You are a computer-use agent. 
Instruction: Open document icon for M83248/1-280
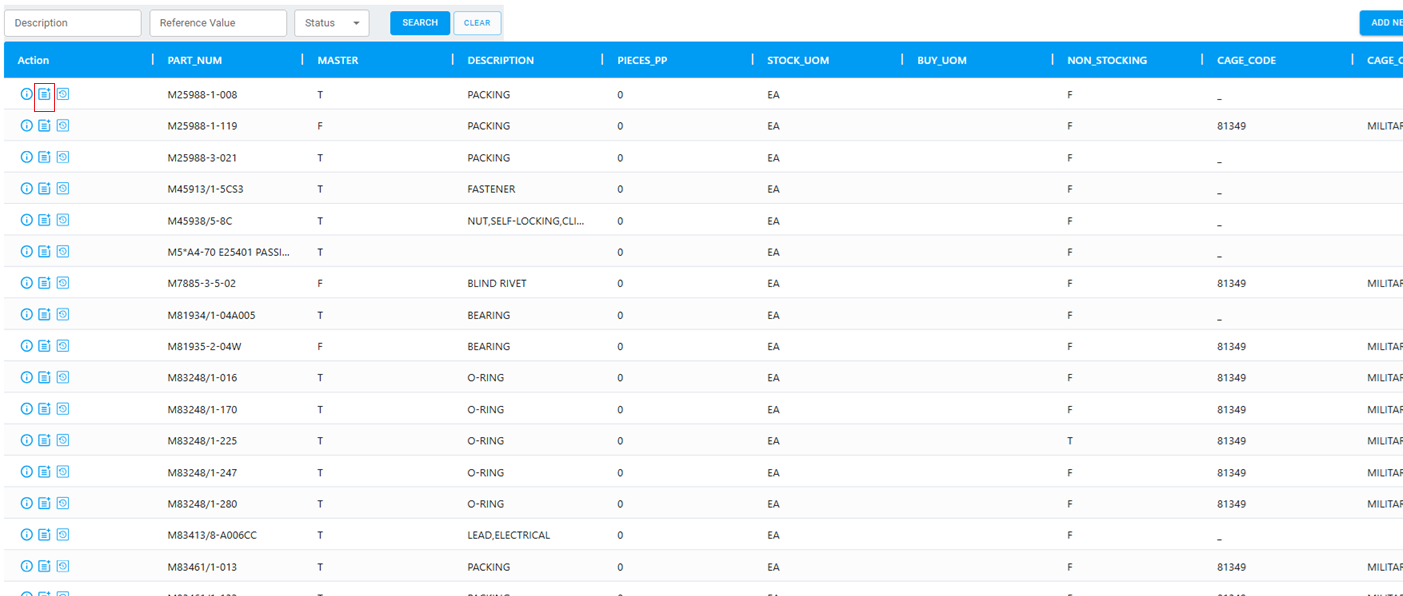pyautogui.click(x=44, y=503)
